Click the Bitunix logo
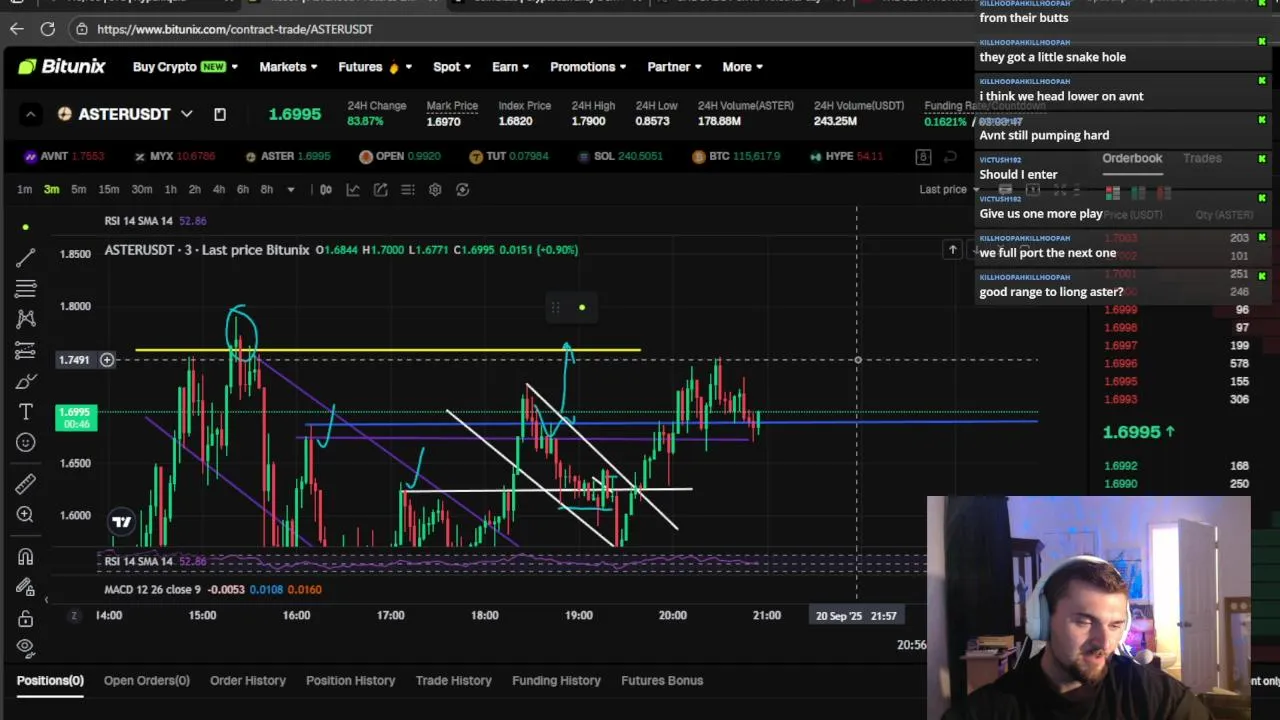 coord(61,67)
